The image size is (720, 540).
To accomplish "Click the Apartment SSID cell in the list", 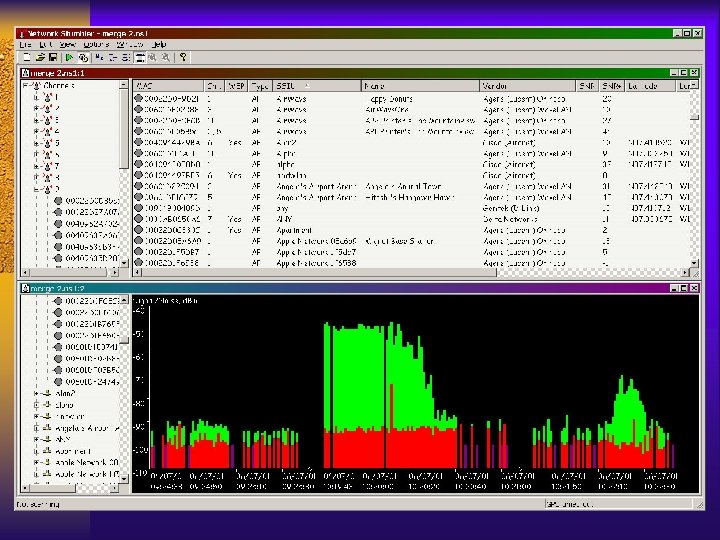I will click(x=294, y=230).
